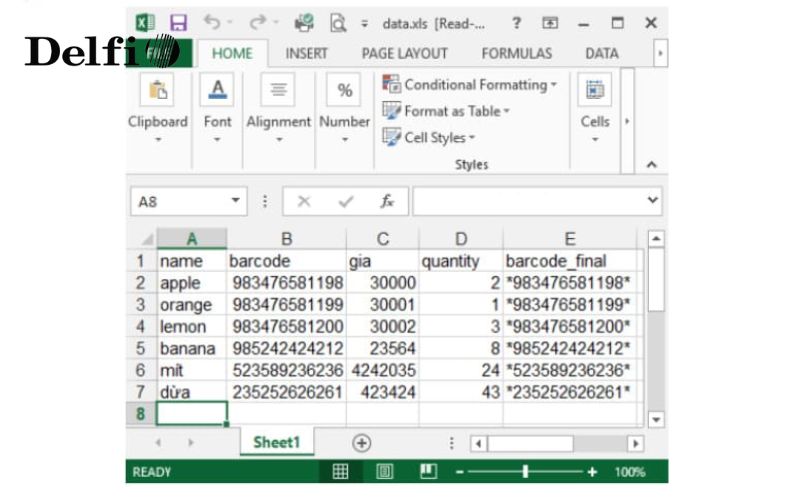
Task: Open the FORMULAS ribbon tab
Action: tap(516, 53)
